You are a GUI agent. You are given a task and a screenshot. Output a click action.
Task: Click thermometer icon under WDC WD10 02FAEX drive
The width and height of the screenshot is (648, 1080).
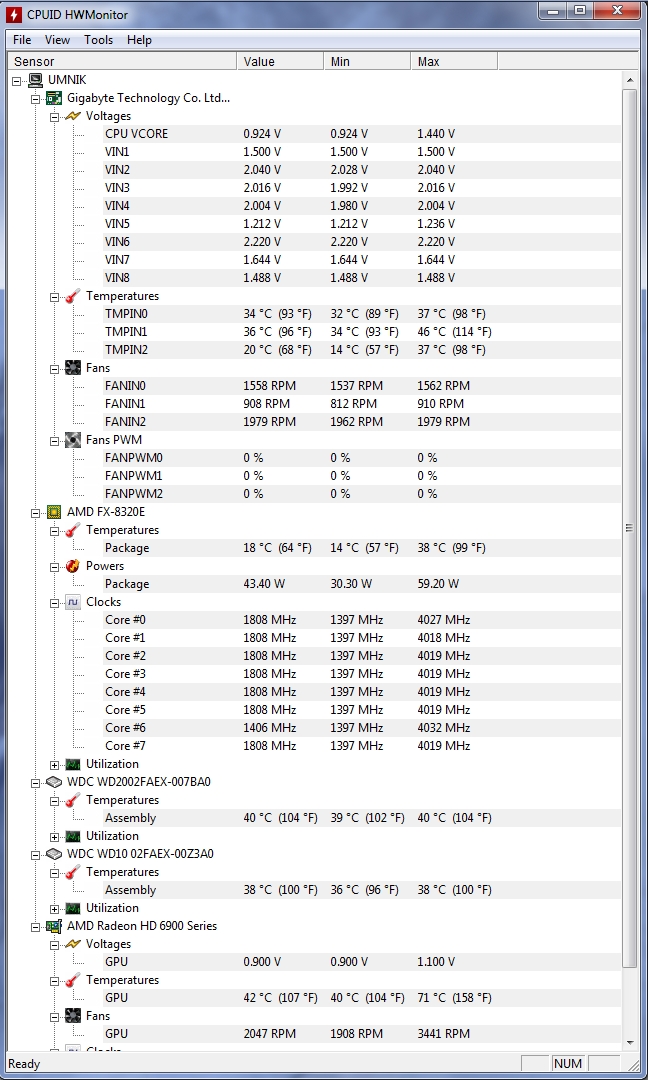[73, 872]
